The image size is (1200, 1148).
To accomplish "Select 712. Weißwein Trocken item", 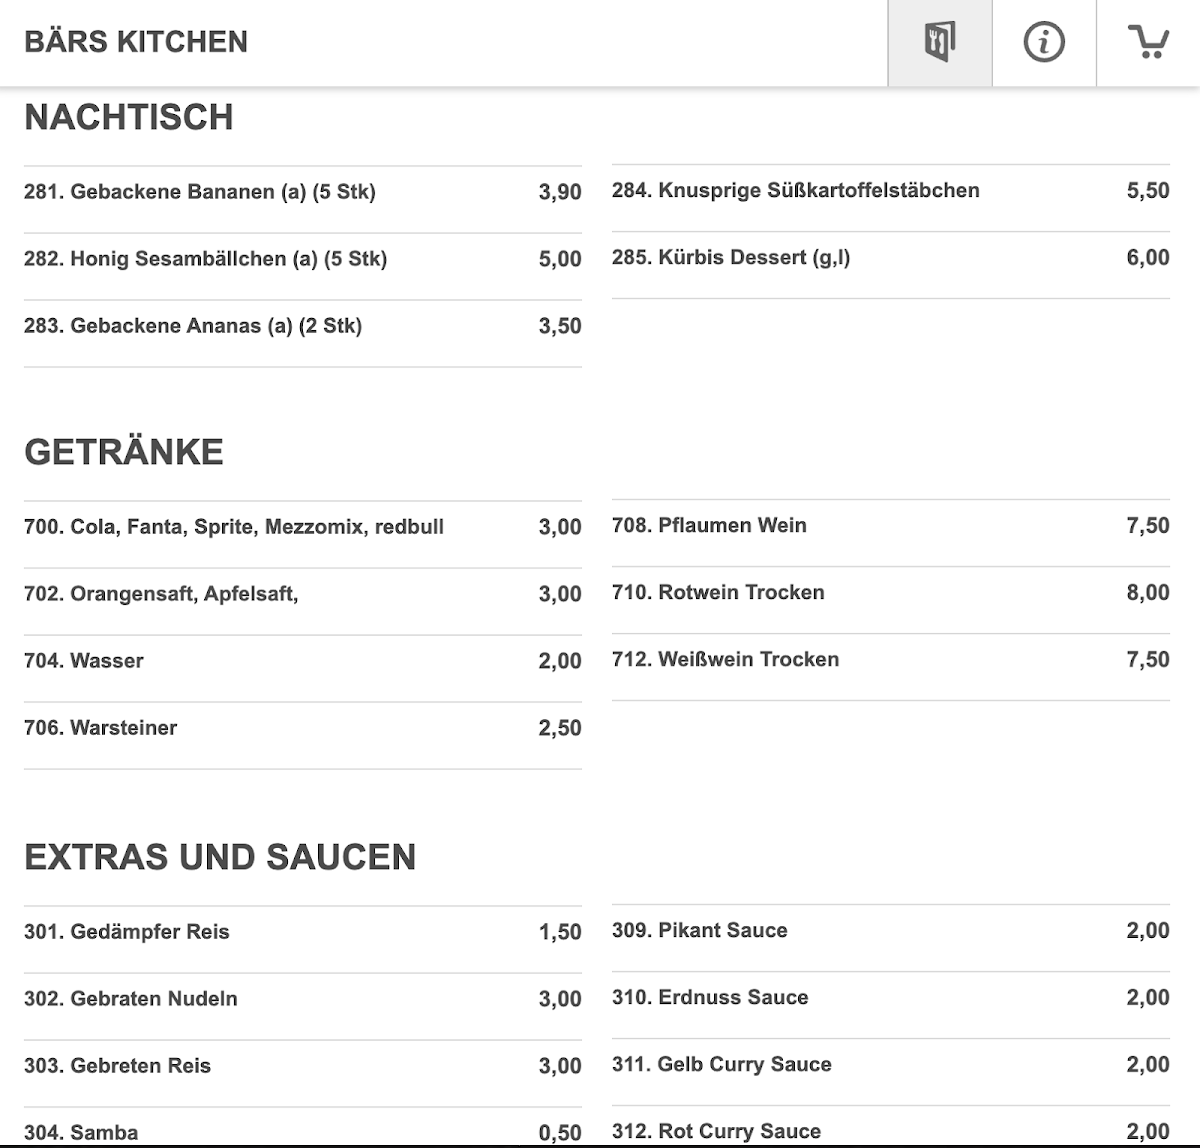I will [x=891, y=667].
